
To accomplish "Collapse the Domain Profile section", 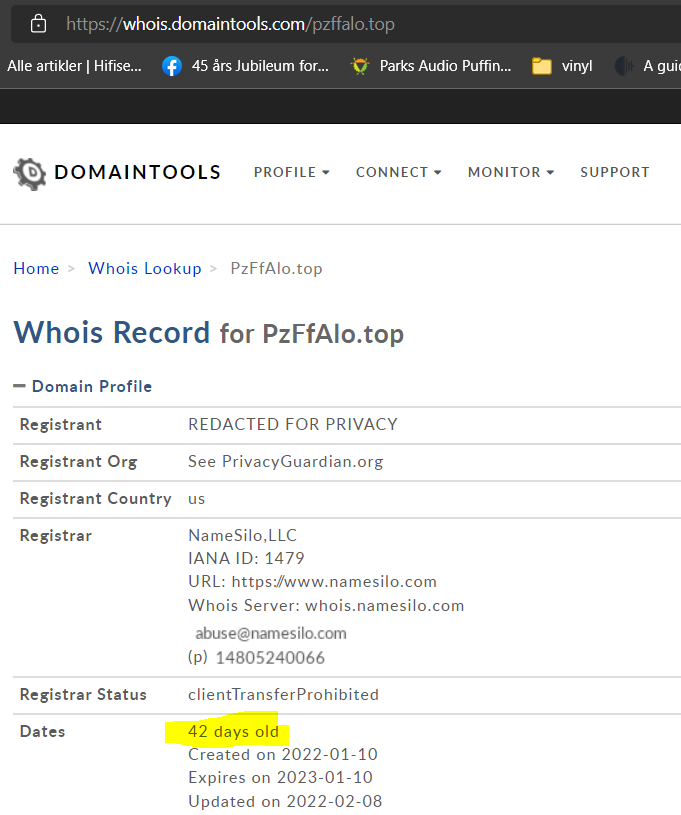I will pyautogui.click(x=19, y=386).
